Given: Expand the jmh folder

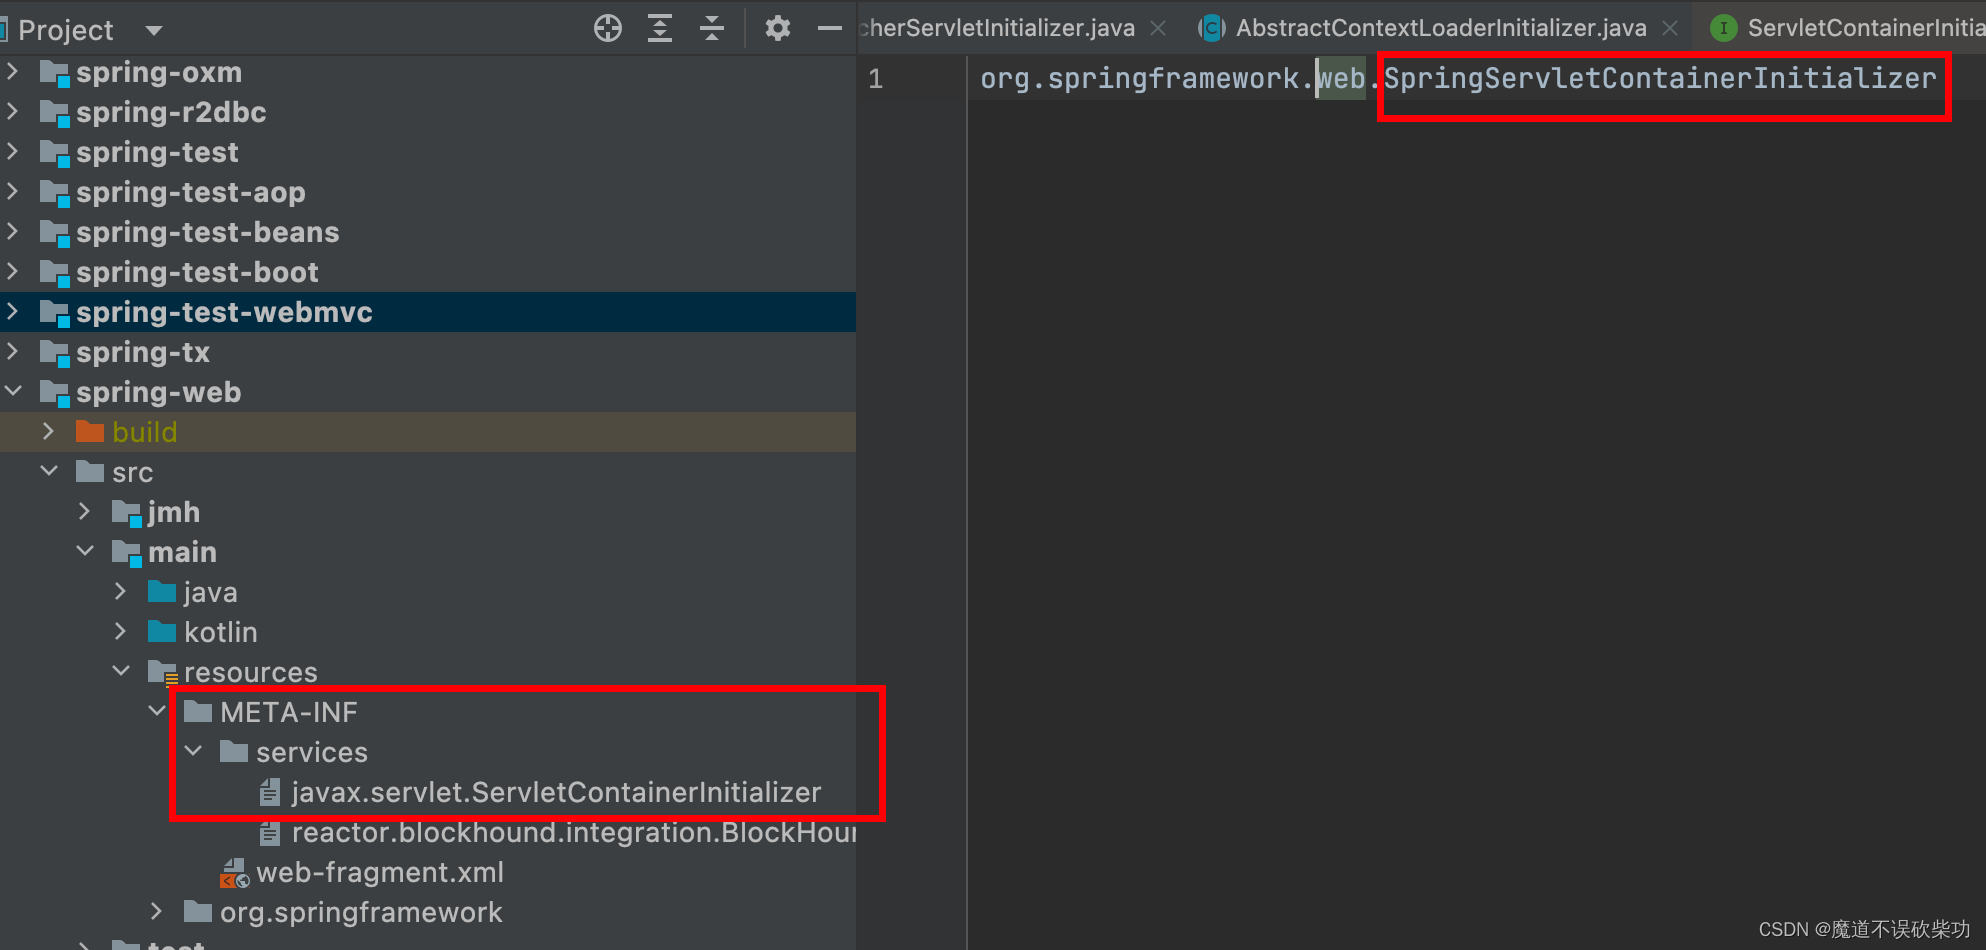Looking at the screenshot, I should pyautogui.click(x=85, y=512).
